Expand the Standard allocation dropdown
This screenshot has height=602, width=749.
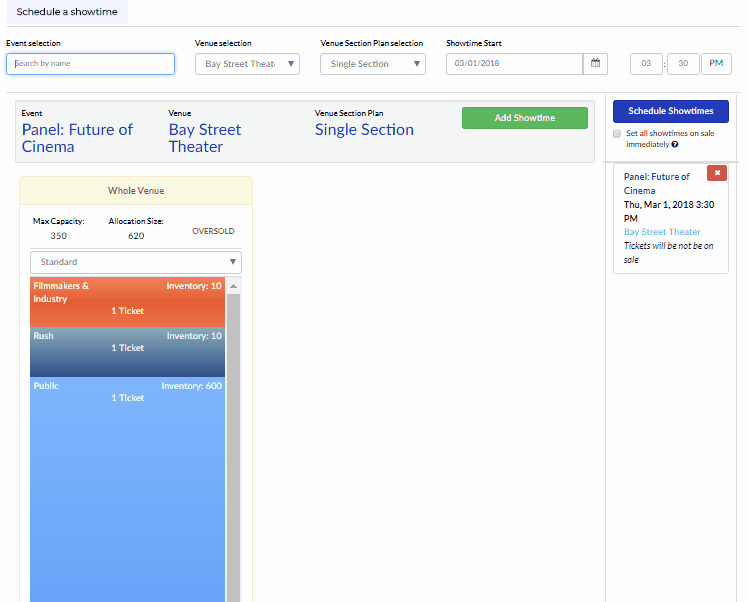point(136,262)
